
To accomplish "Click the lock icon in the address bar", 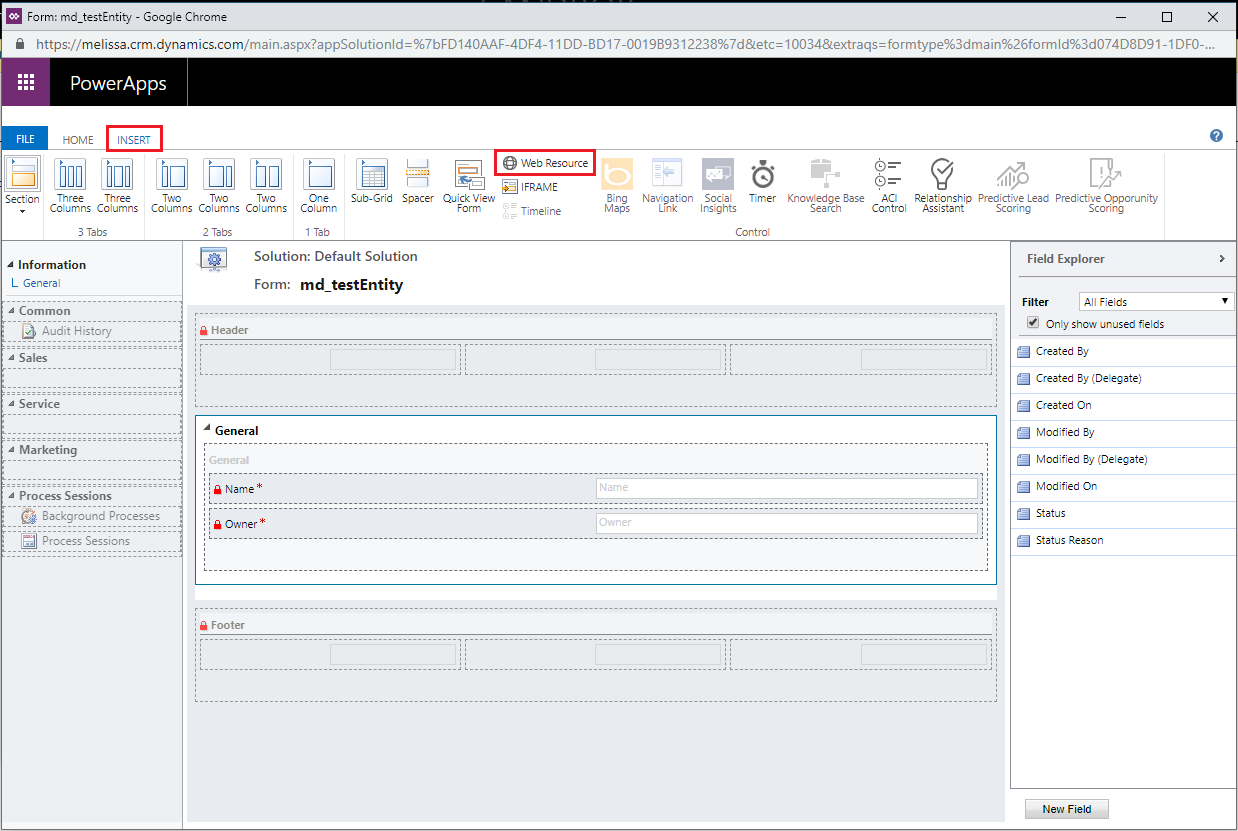I will coord(20,44).
